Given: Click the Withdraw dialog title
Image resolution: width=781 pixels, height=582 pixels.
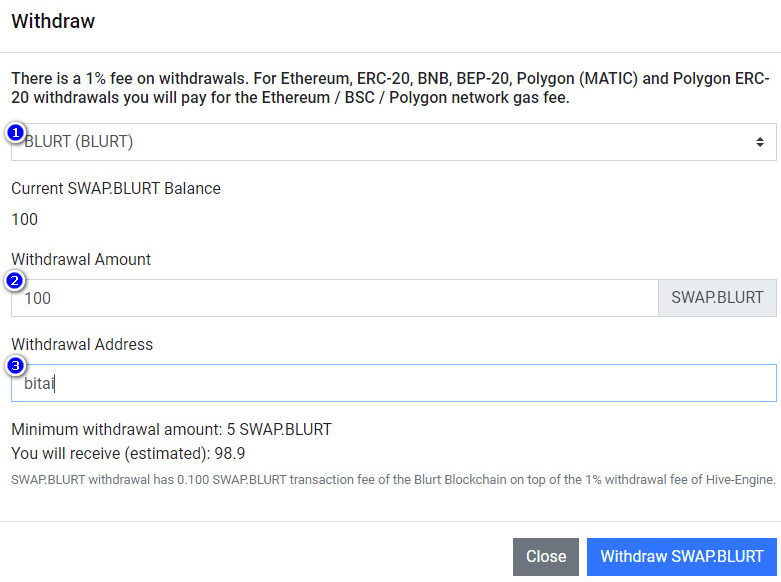Looking at the screenshot, I should coord(53,20).
